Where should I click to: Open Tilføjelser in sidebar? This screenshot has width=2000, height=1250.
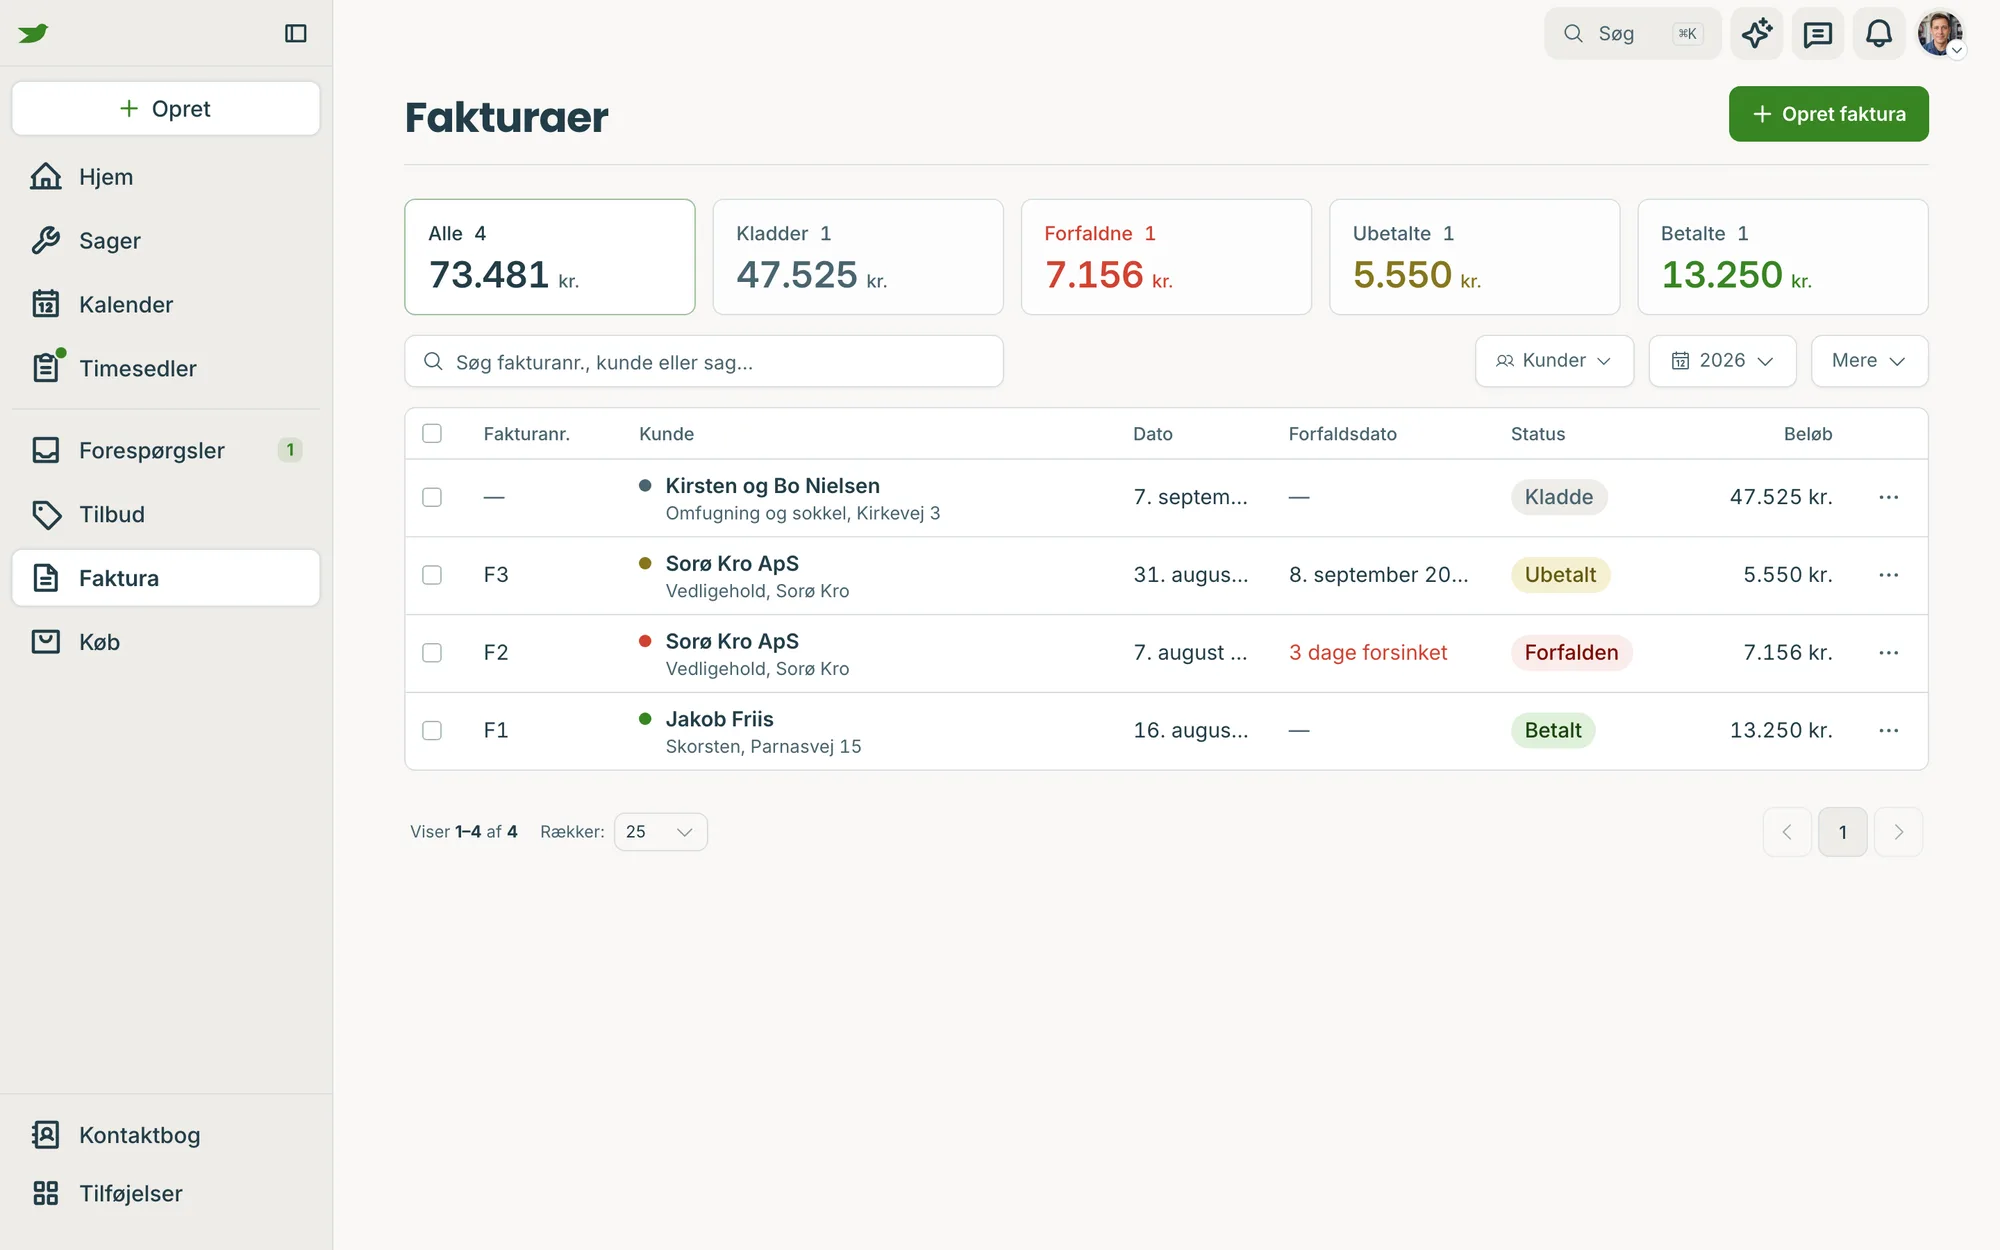click(166, 1194)
